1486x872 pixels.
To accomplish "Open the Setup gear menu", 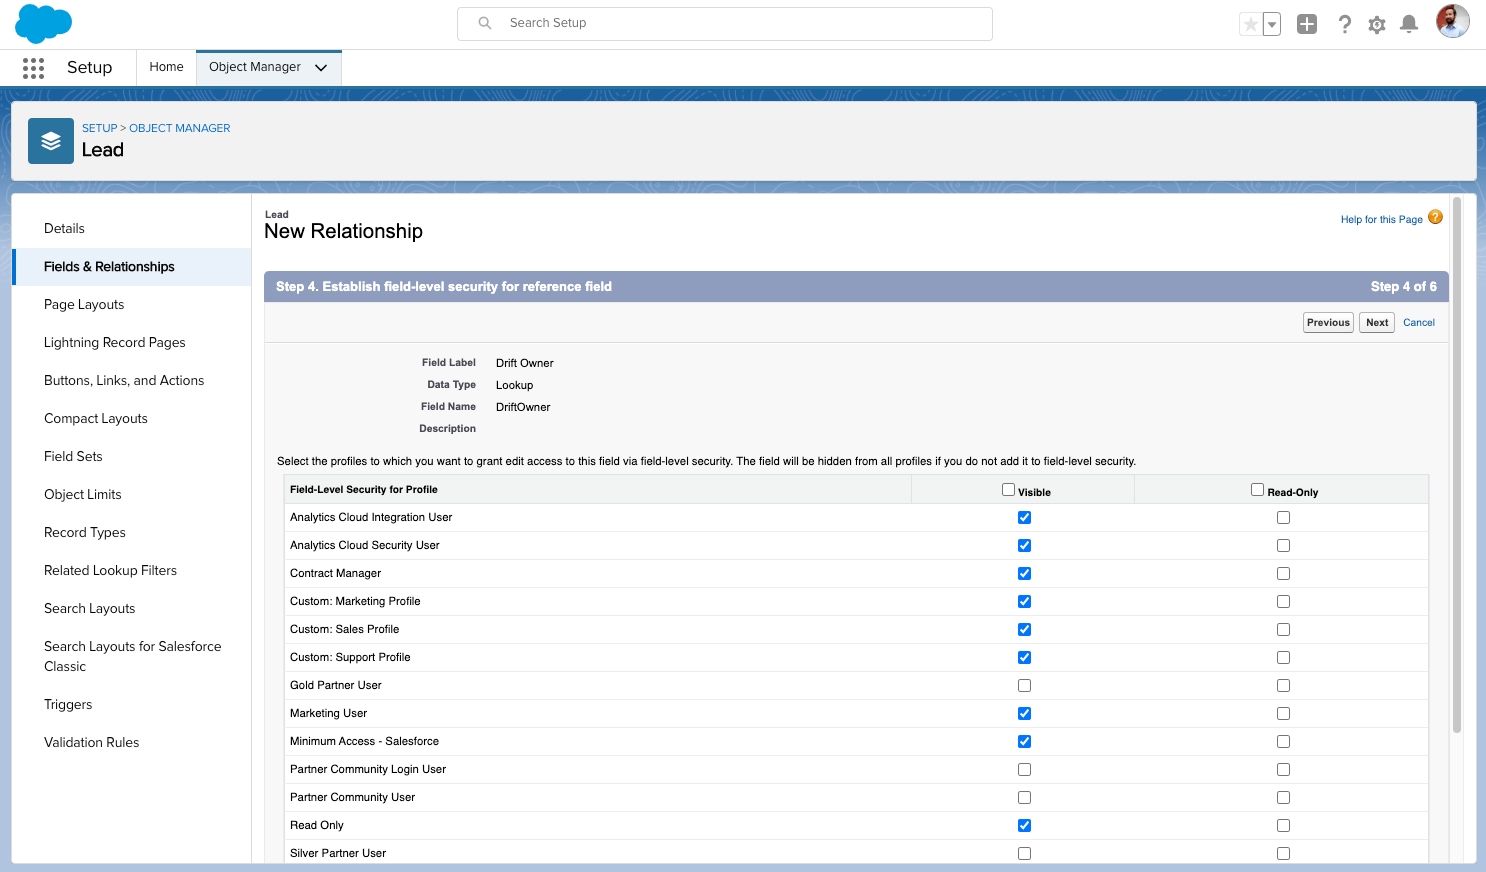I will (1377, 24).
